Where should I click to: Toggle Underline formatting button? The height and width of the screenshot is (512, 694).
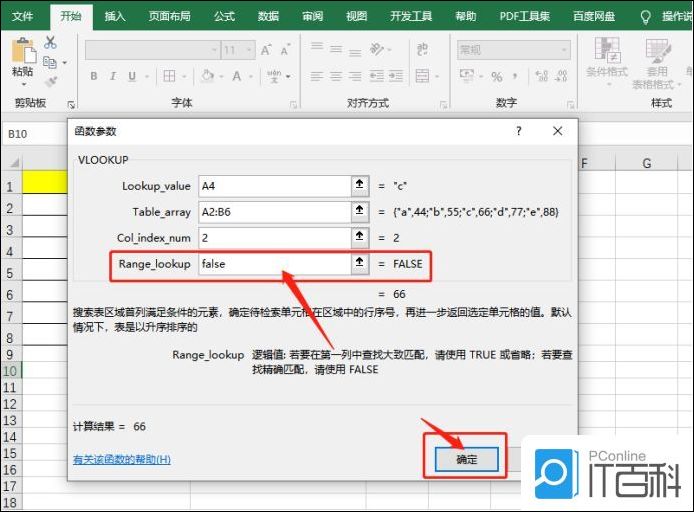coord(132,76)
